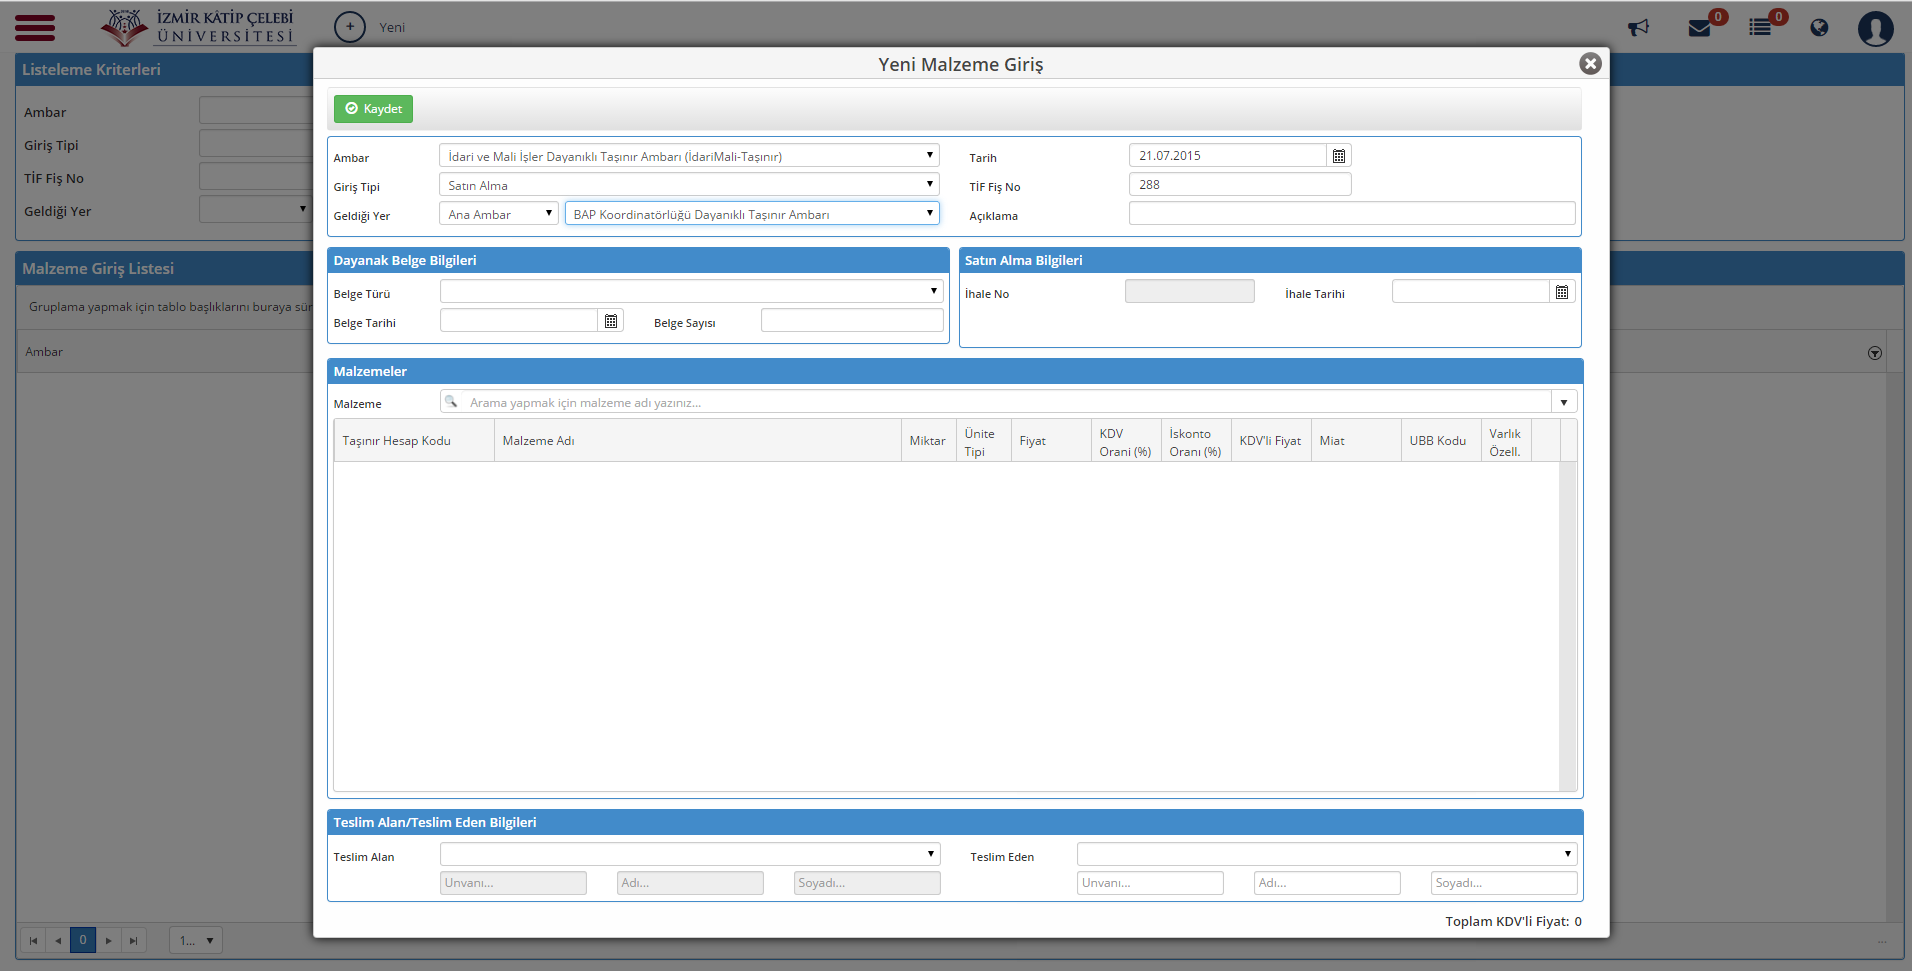This screenshot has height=971, width=1912.
Task: Go to last page in pager
Action: [x=134, y=940]
